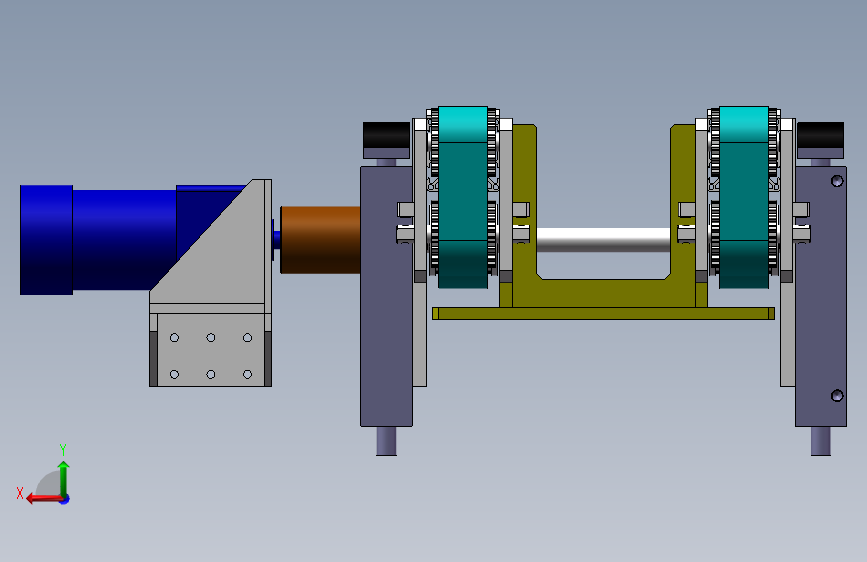The height and width of the screenshot is (562, 867).
Task: Click the upper screw on right purple plate
Action: [837, 181]
